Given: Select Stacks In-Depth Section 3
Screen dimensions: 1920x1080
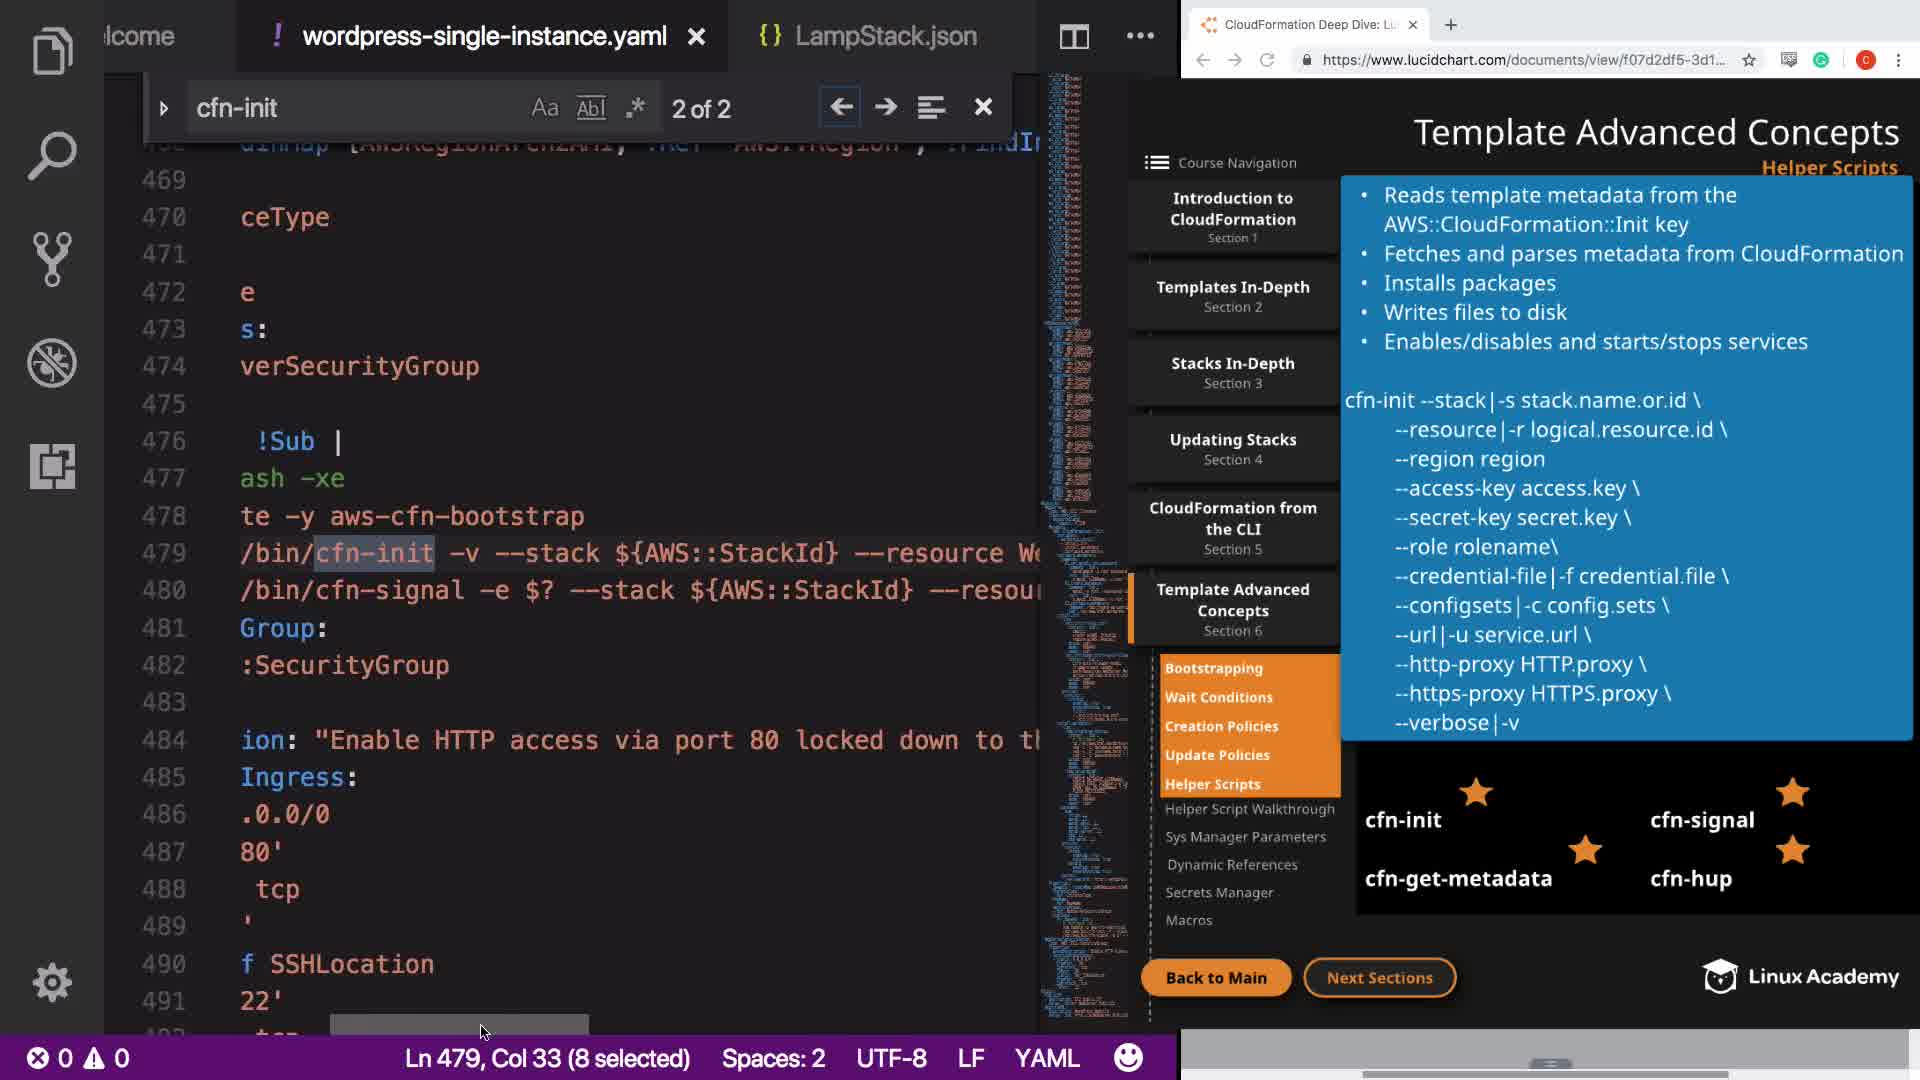Looking at the screenshot, I should [1232, 372].
